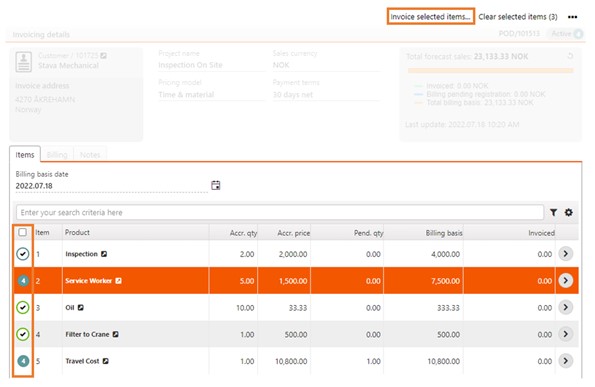Screen dimensions: 595x387
Task: Switch to the Notes tab
Action: [x=90, y=155]
